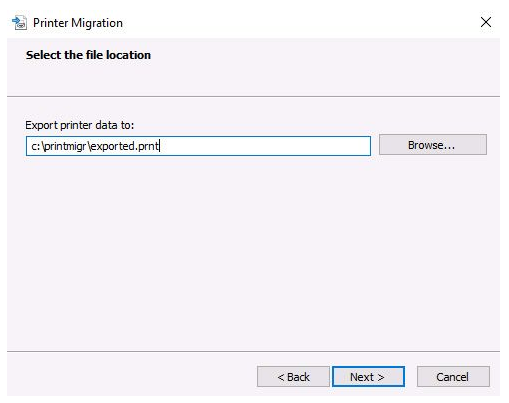Image resolution: width=509 pixels, height=403 pixels.
Task: Click the 'Export printer data to:' label
Action: point(80,125)
